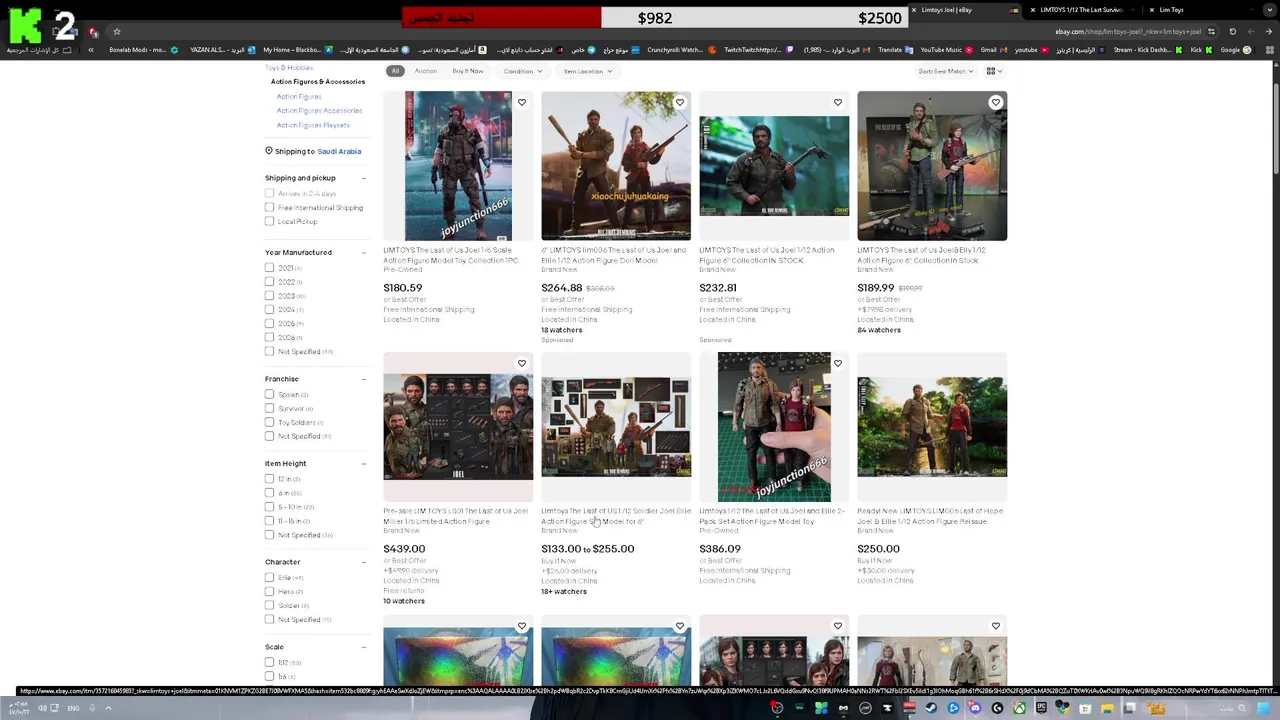Switch to the Auction tab
Viewport: 1280px width, 720px height.
[x=425, y=71]
